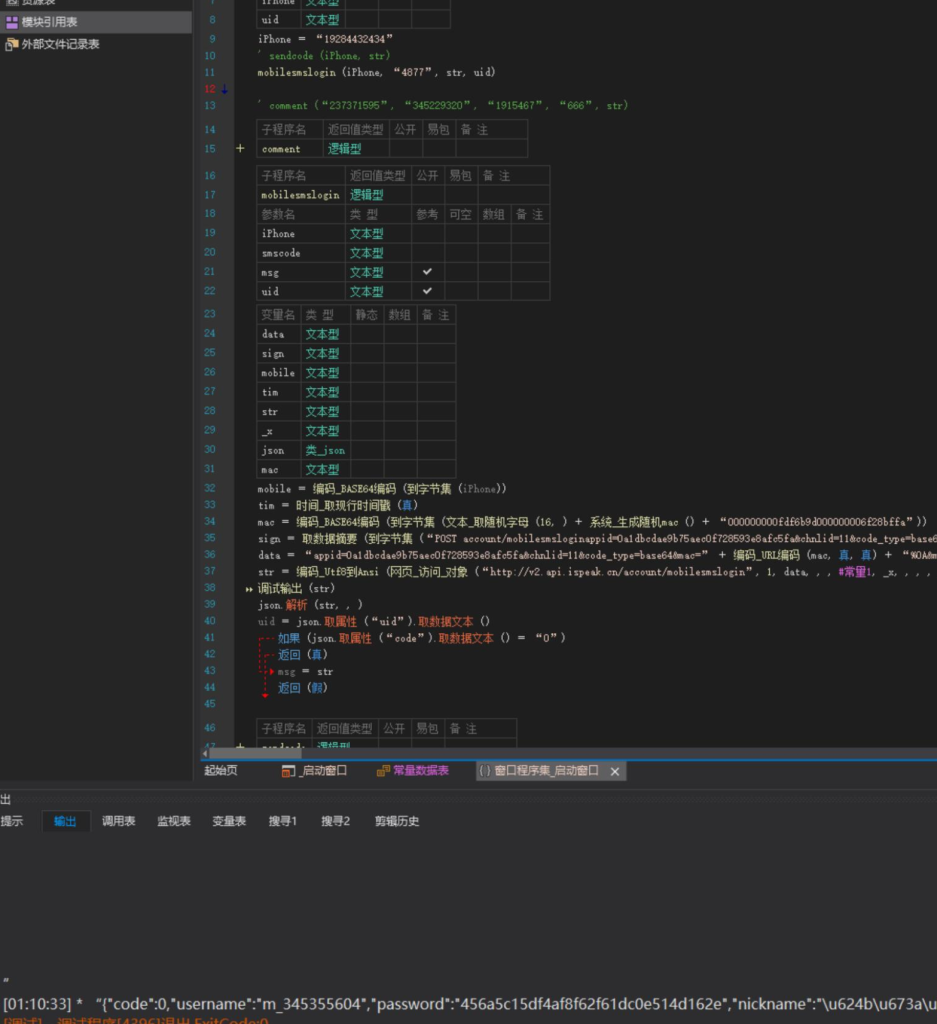Click the 返回 (假) statement

point(303,688)
